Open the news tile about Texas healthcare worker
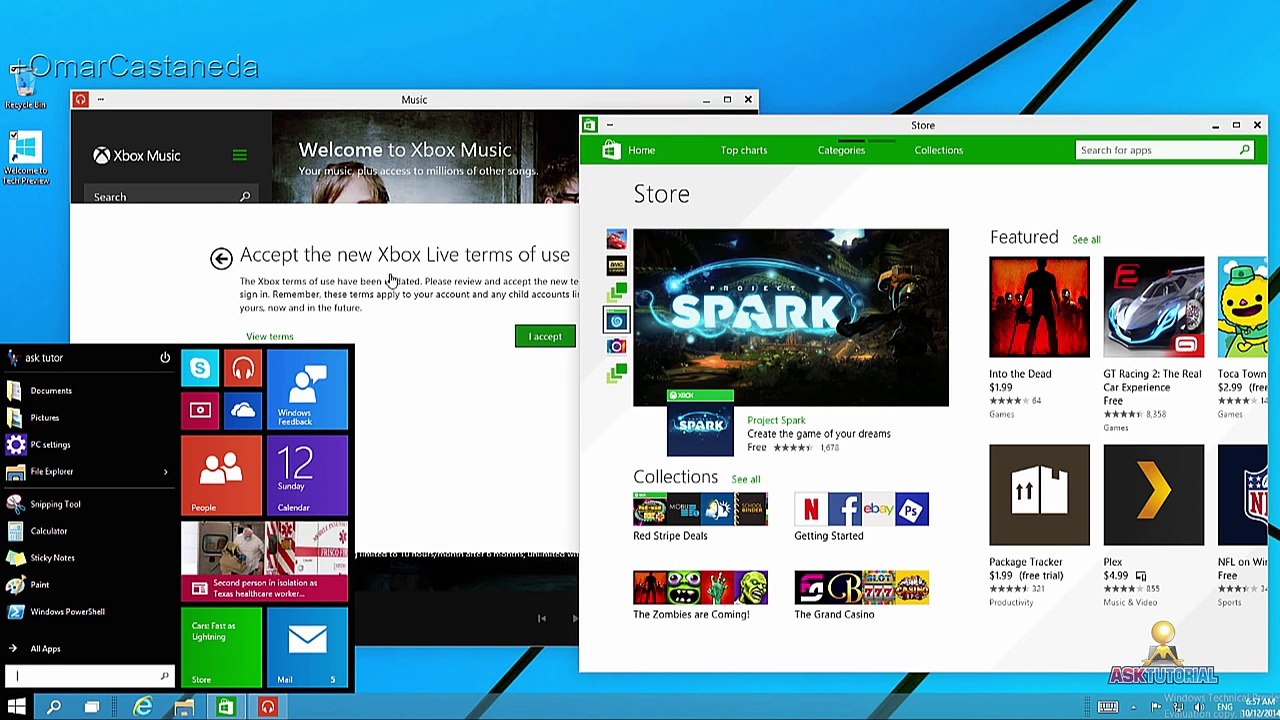Screen dimensions: 1280x720 point(264,561)
